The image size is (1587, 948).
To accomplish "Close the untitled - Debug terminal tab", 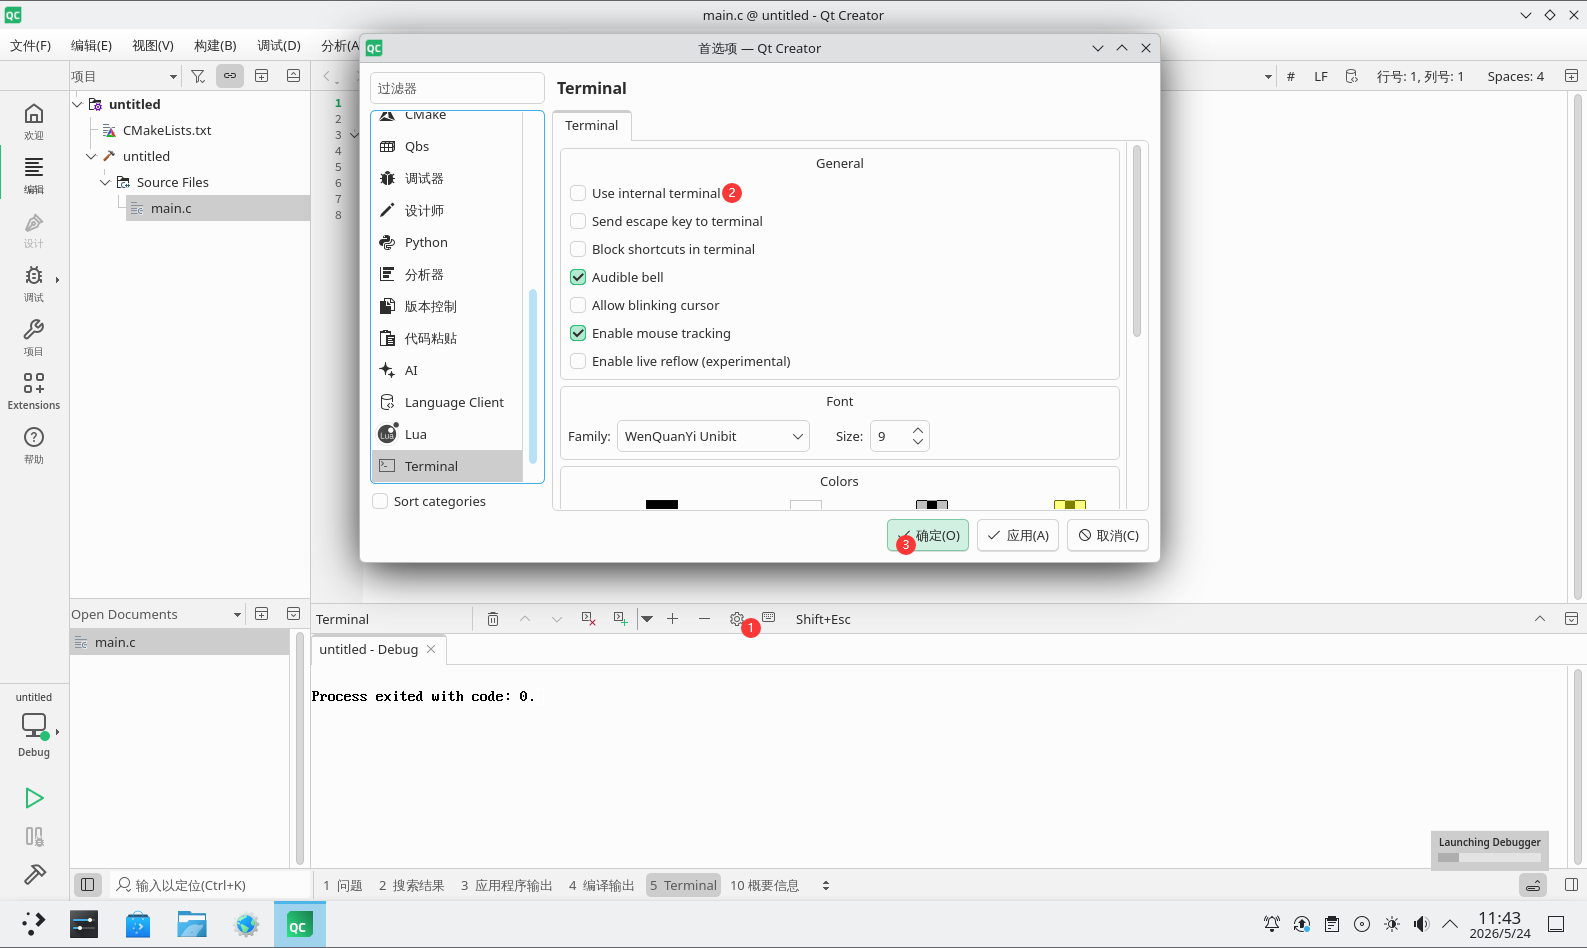I will 431,649.
